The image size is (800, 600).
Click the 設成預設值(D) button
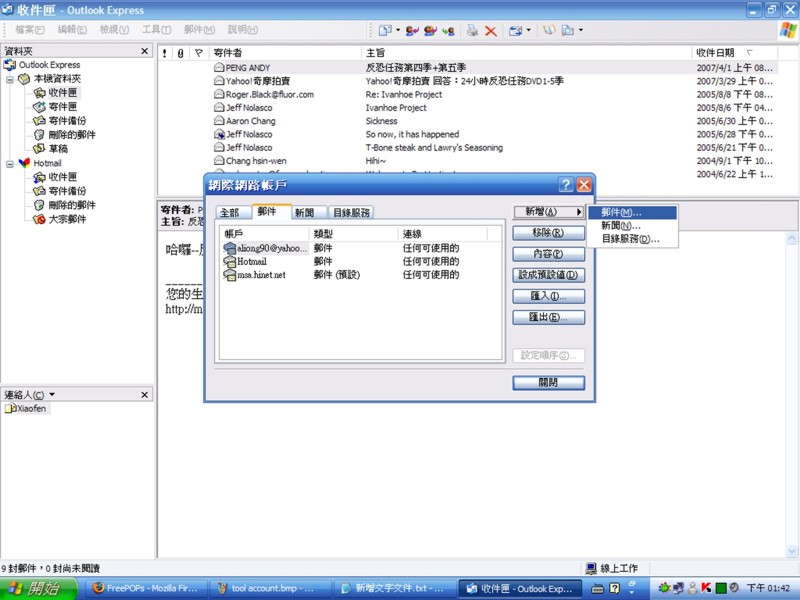548,275
